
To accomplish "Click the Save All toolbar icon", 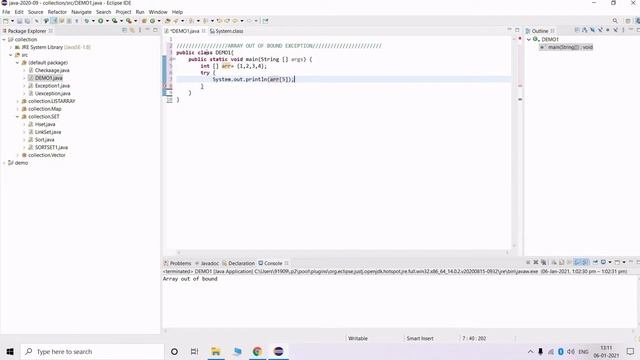I will 27,21.
